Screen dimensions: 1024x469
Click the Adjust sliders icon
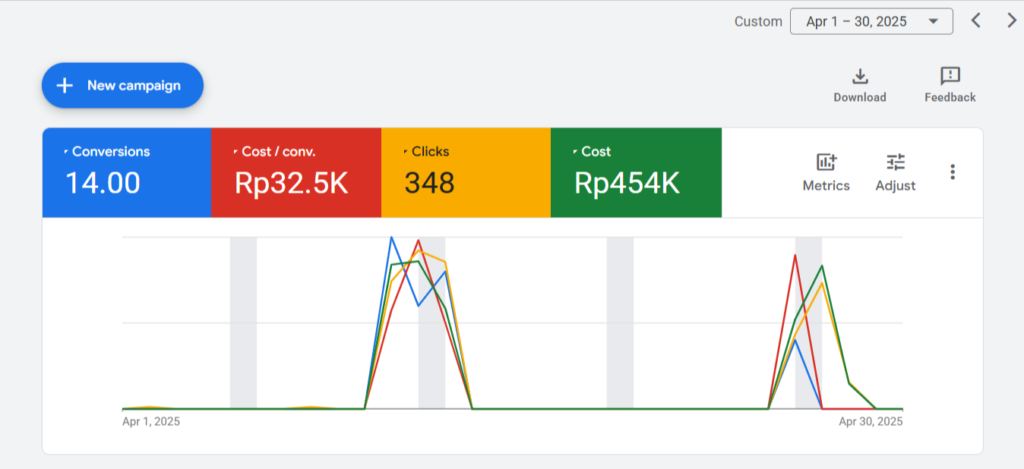pos(895,163)
